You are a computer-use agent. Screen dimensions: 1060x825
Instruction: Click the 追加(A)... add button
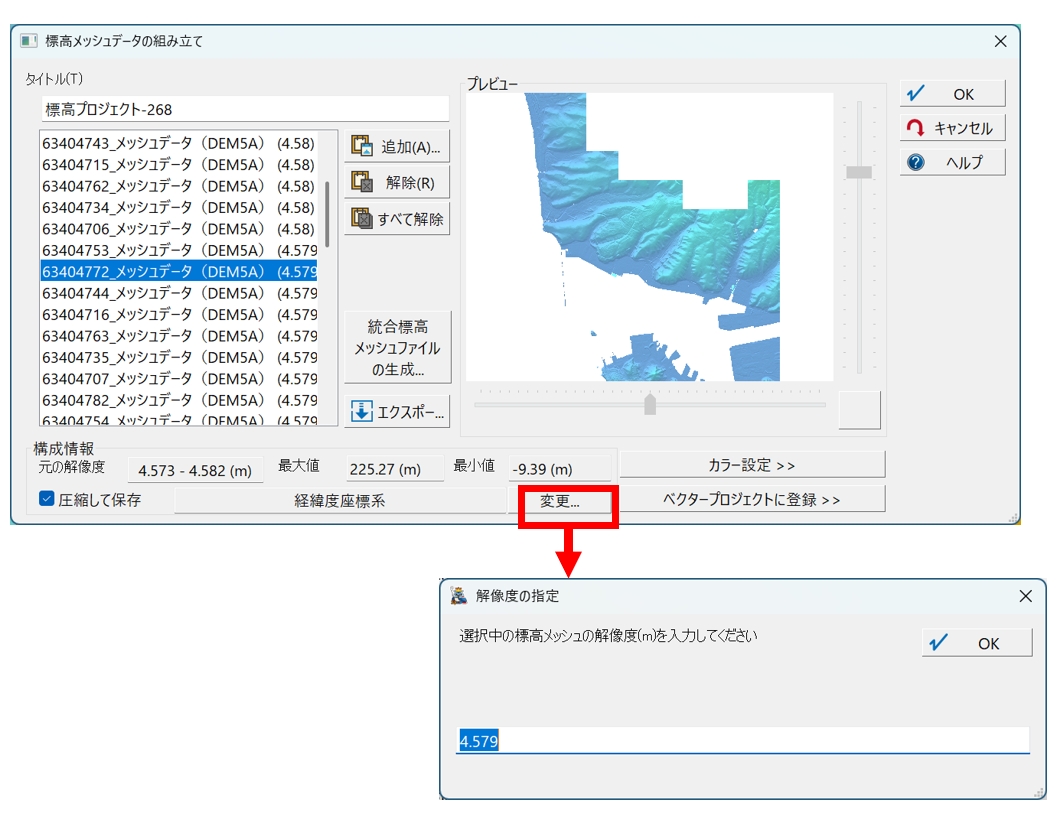(397, 146)
